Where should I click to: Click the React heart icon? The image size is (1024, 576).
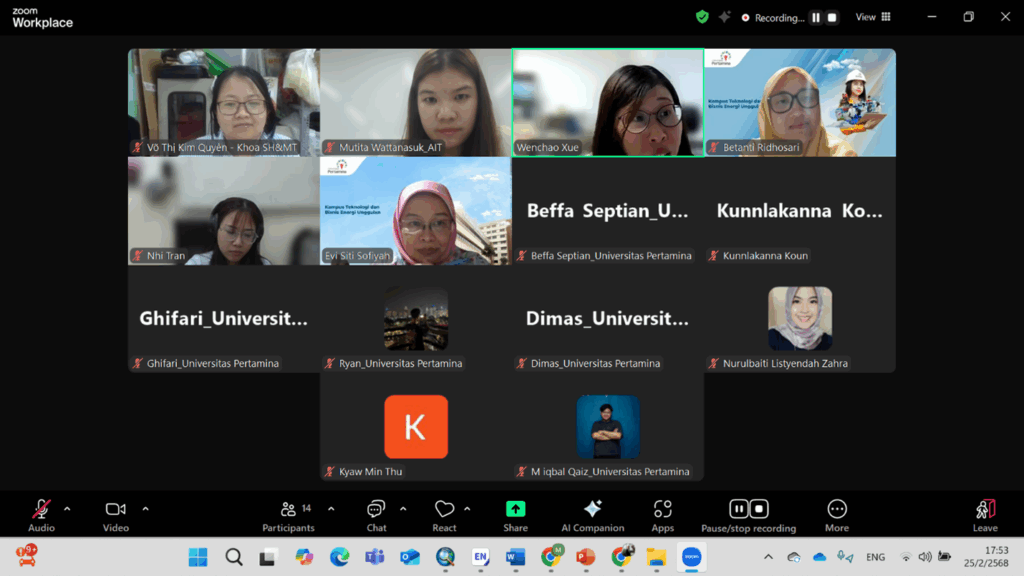(x=444, y=510)
